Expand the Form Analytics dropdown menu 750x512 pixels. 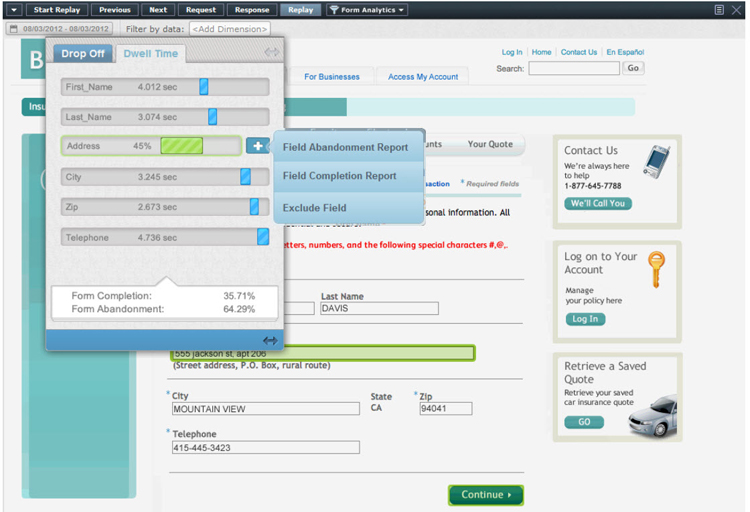401,10
